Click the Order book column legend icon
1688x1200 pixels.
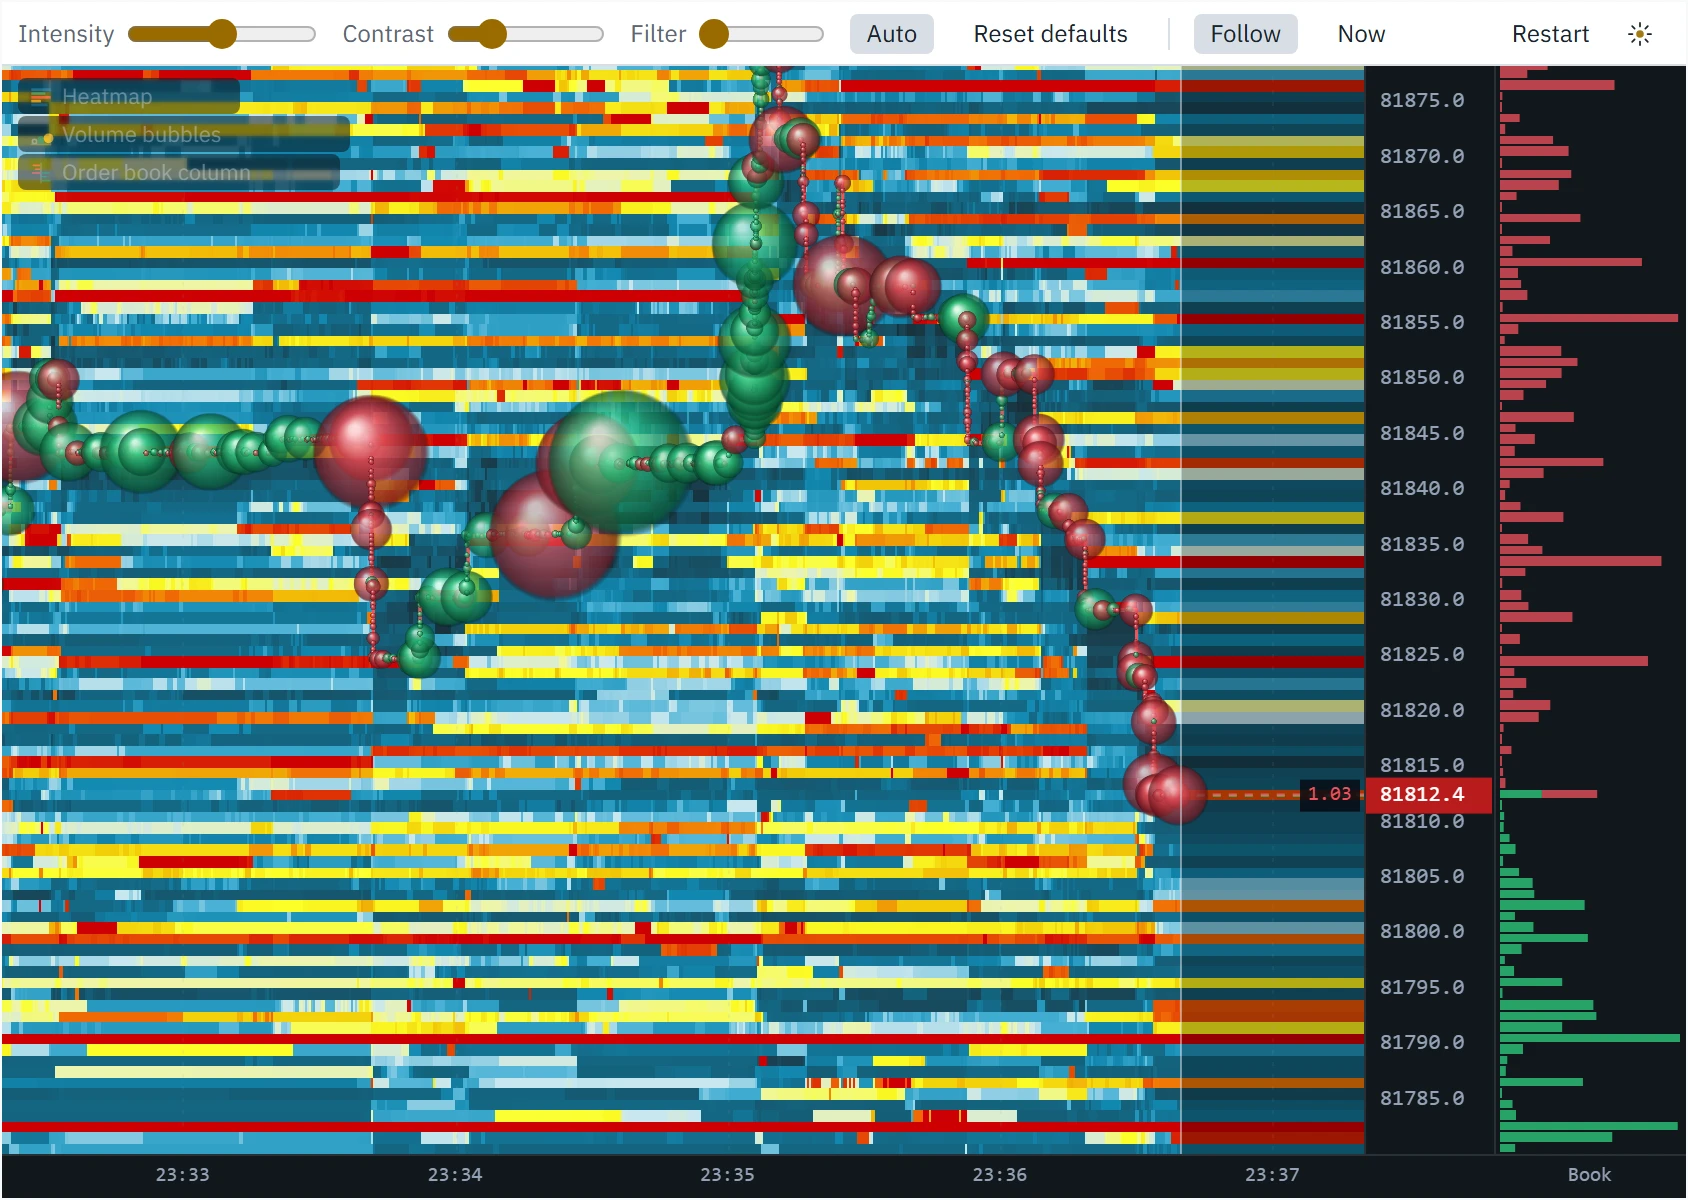(40, 172)
